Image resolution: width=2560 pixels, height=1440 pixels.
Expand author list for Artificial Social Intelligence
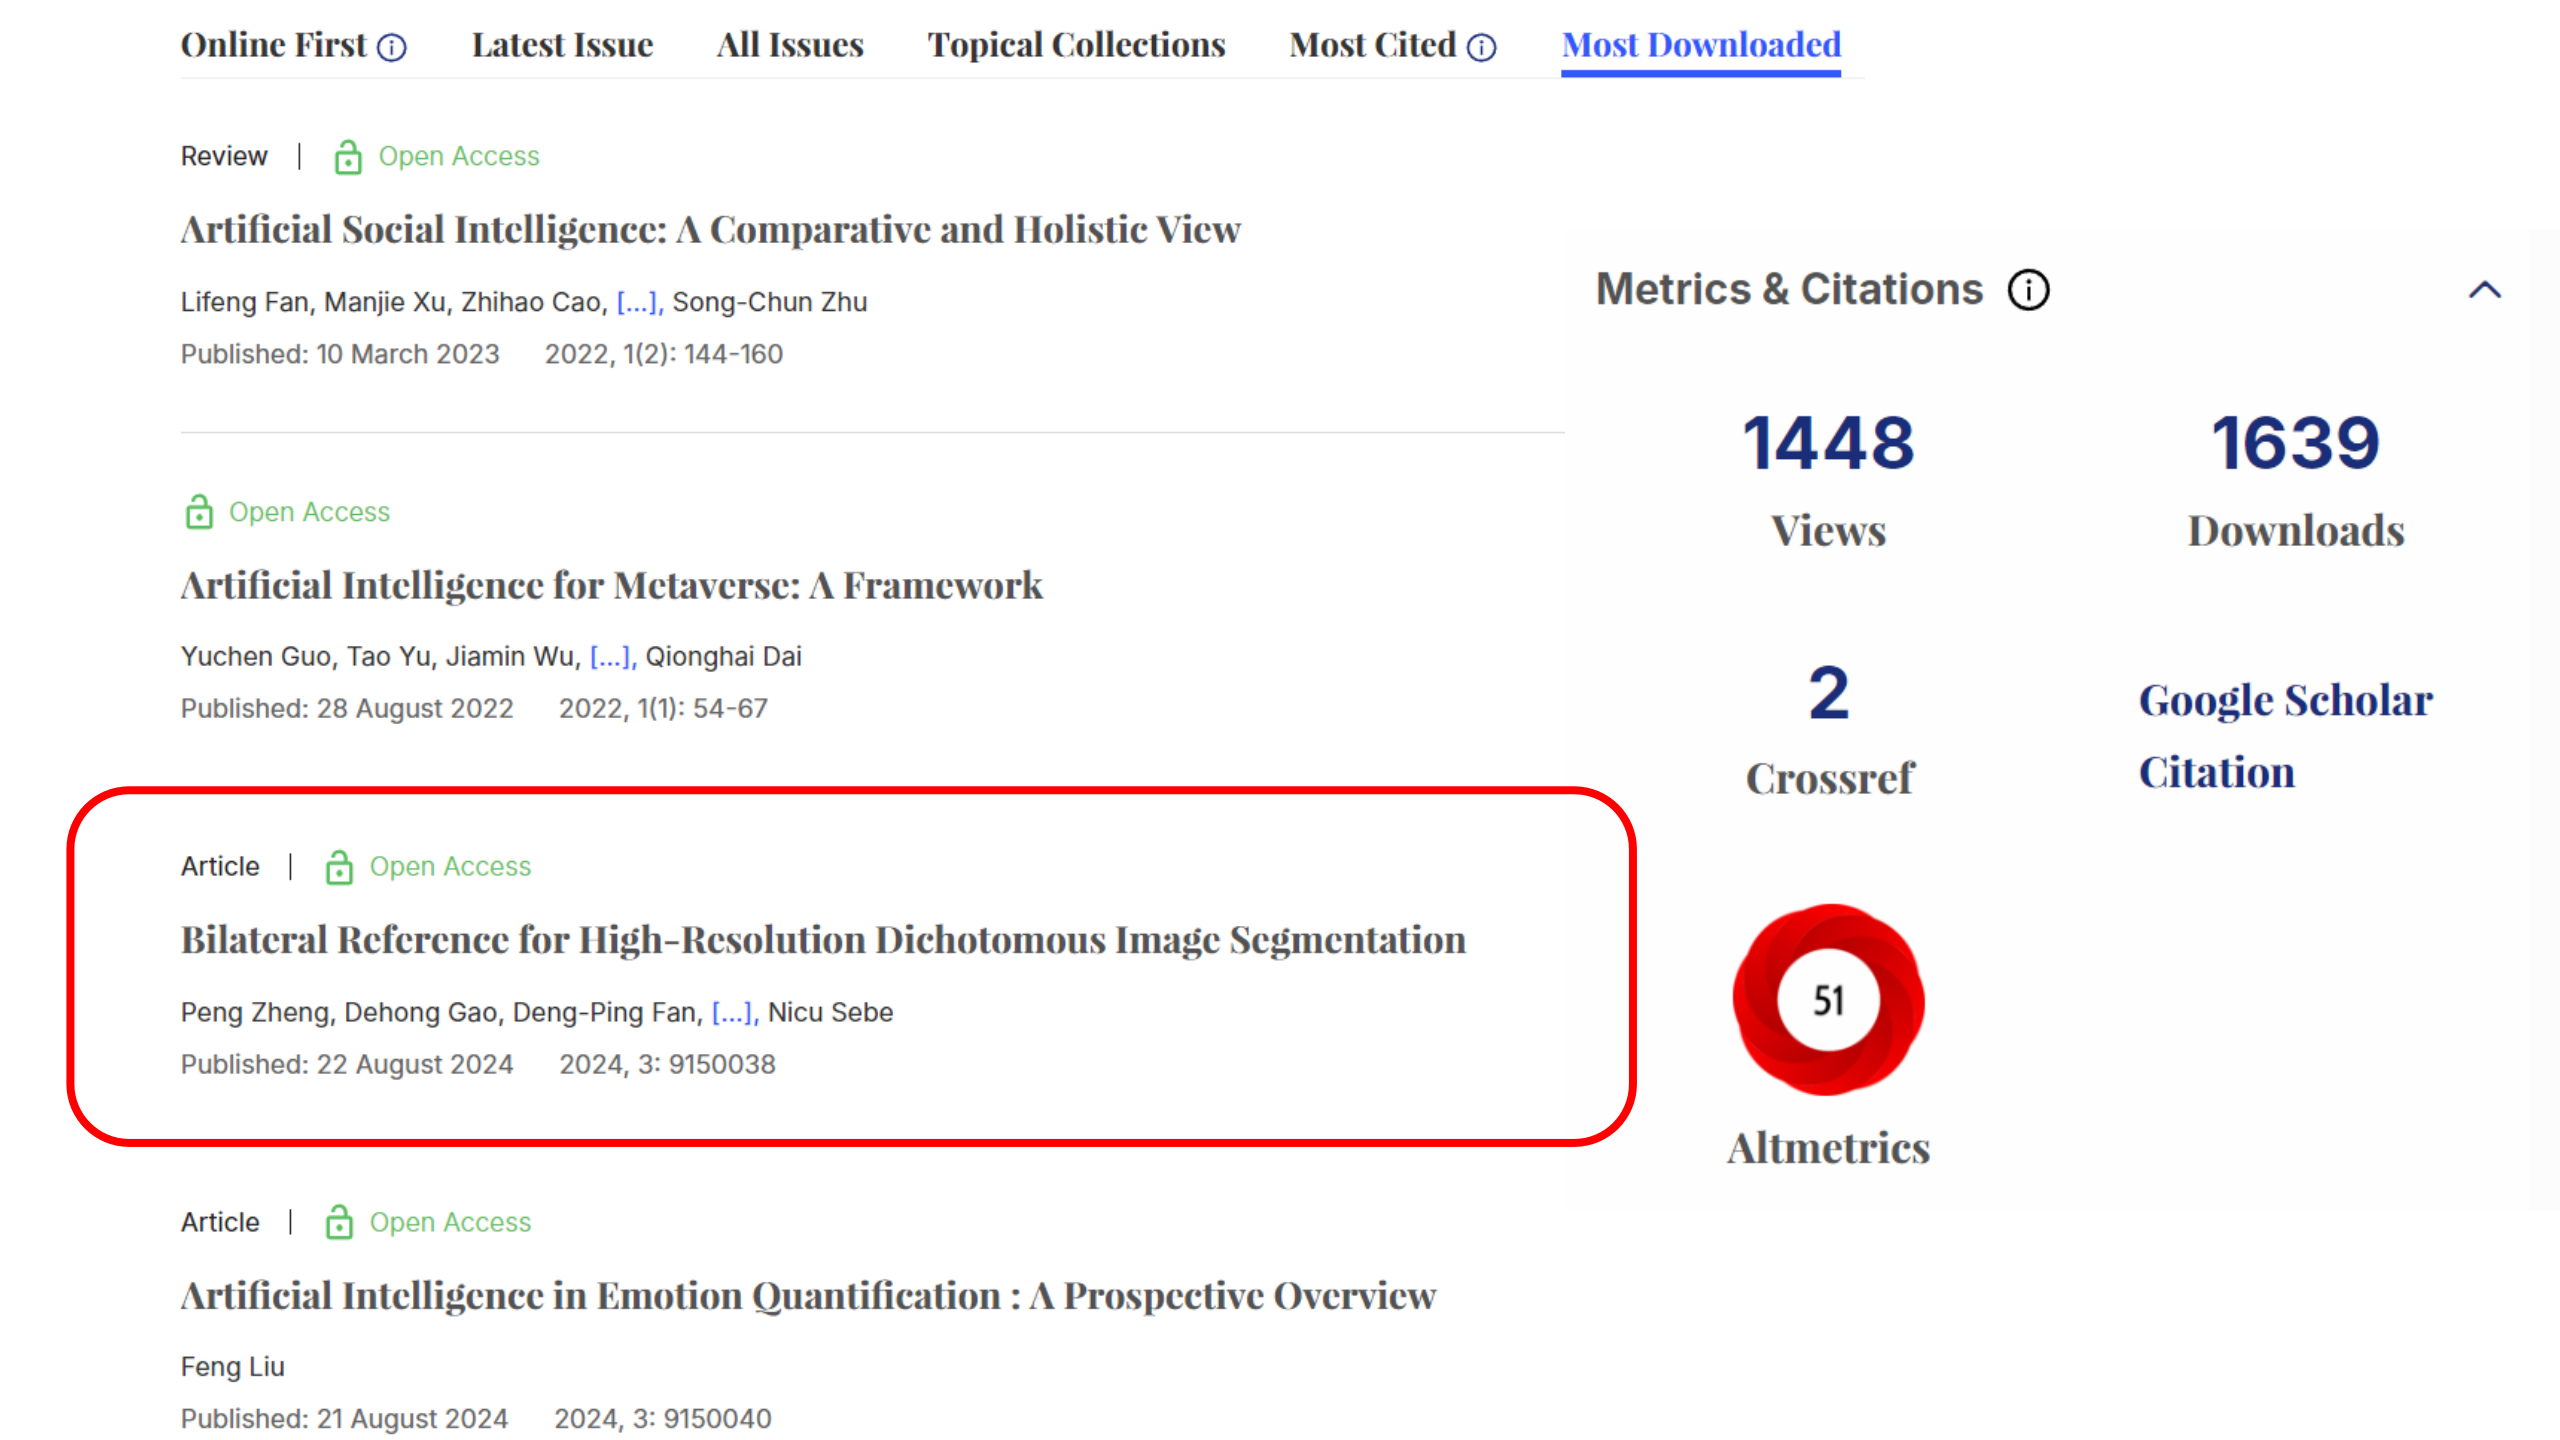point(638,302)
